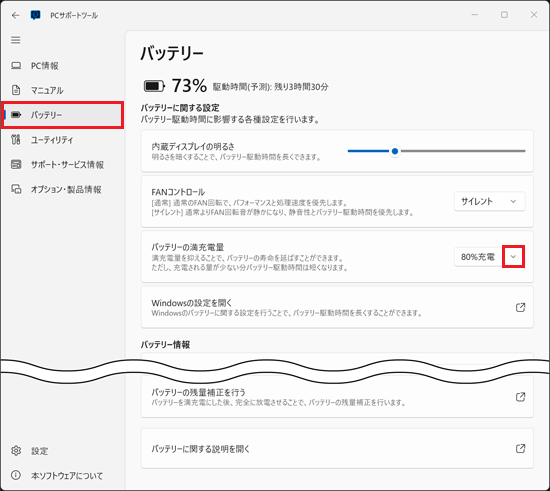
Task: Click the gear icon beside 設定
Action: [16, 451]
